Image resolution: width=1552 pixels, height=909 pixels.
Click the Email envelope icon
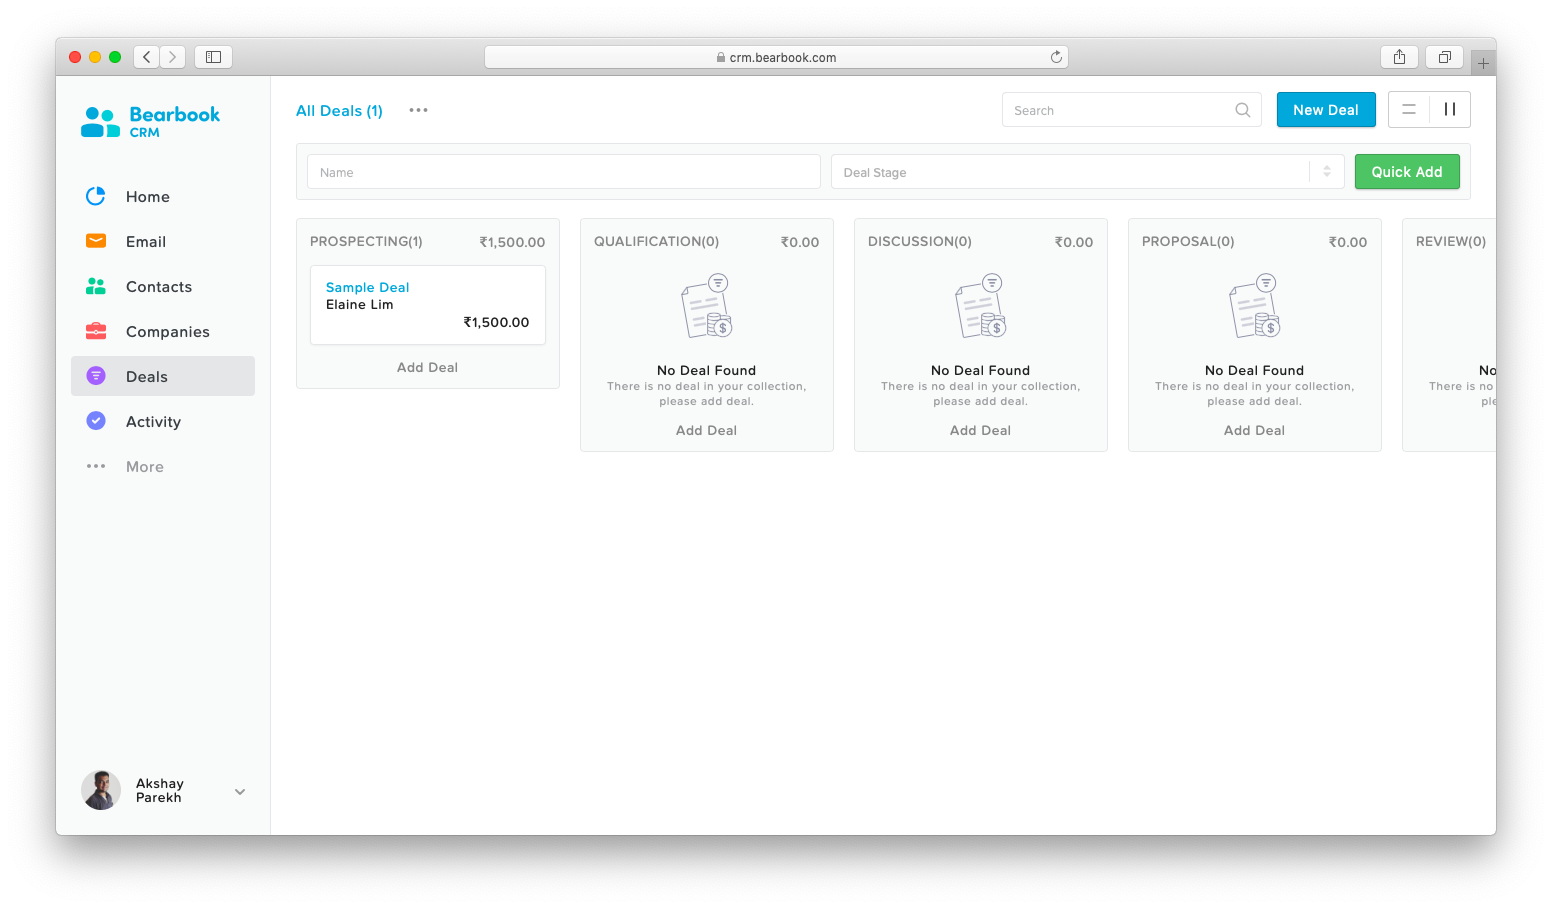(96, 241)
